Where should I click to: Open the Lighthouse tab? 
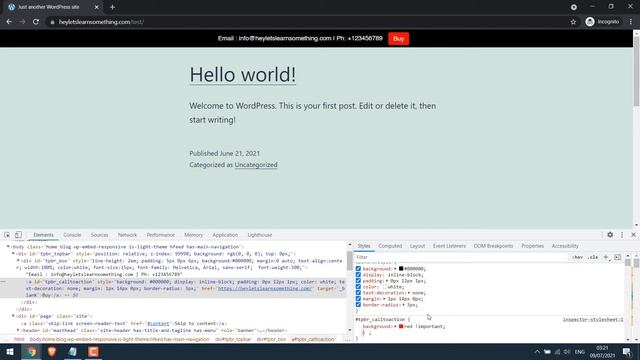(x=260, y=235)
